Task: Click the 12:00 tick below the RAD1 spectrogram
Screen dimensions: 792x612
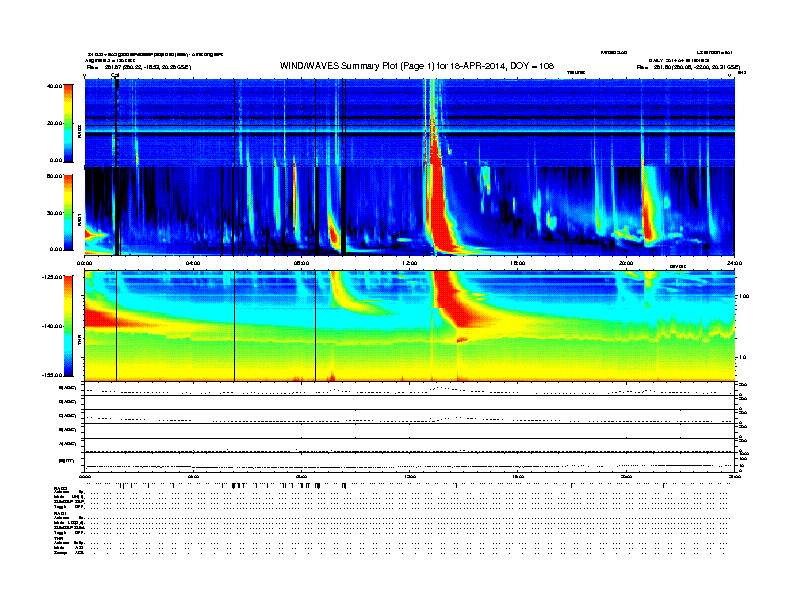Action: click(410, 263)
